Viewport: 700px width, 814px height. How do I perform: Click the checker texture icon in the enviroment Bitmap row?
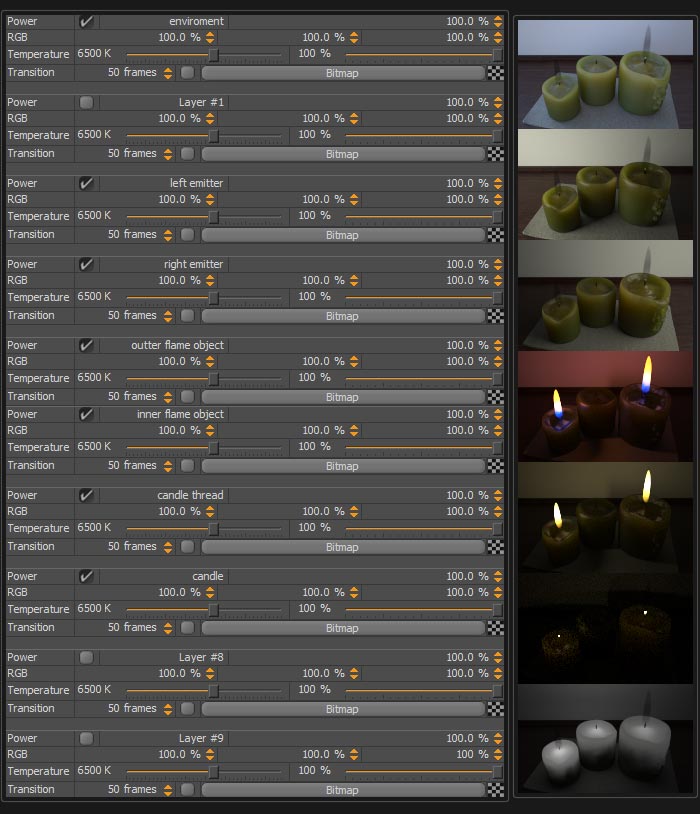(x=495, y=73)
